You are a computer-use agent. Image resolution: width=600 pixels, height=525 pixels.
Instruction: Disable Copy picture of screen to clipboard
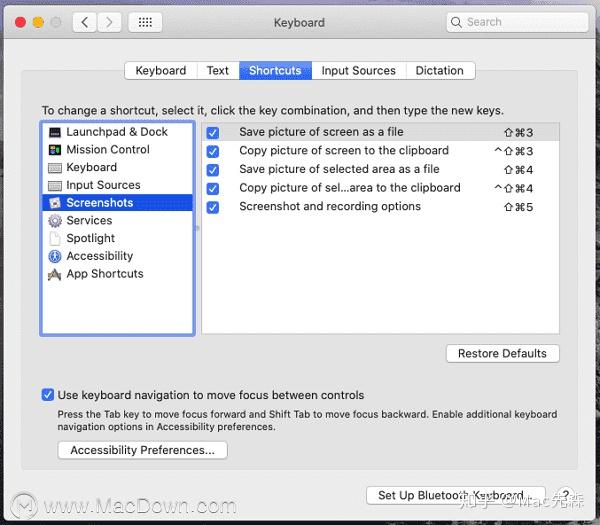coord(213,151)
